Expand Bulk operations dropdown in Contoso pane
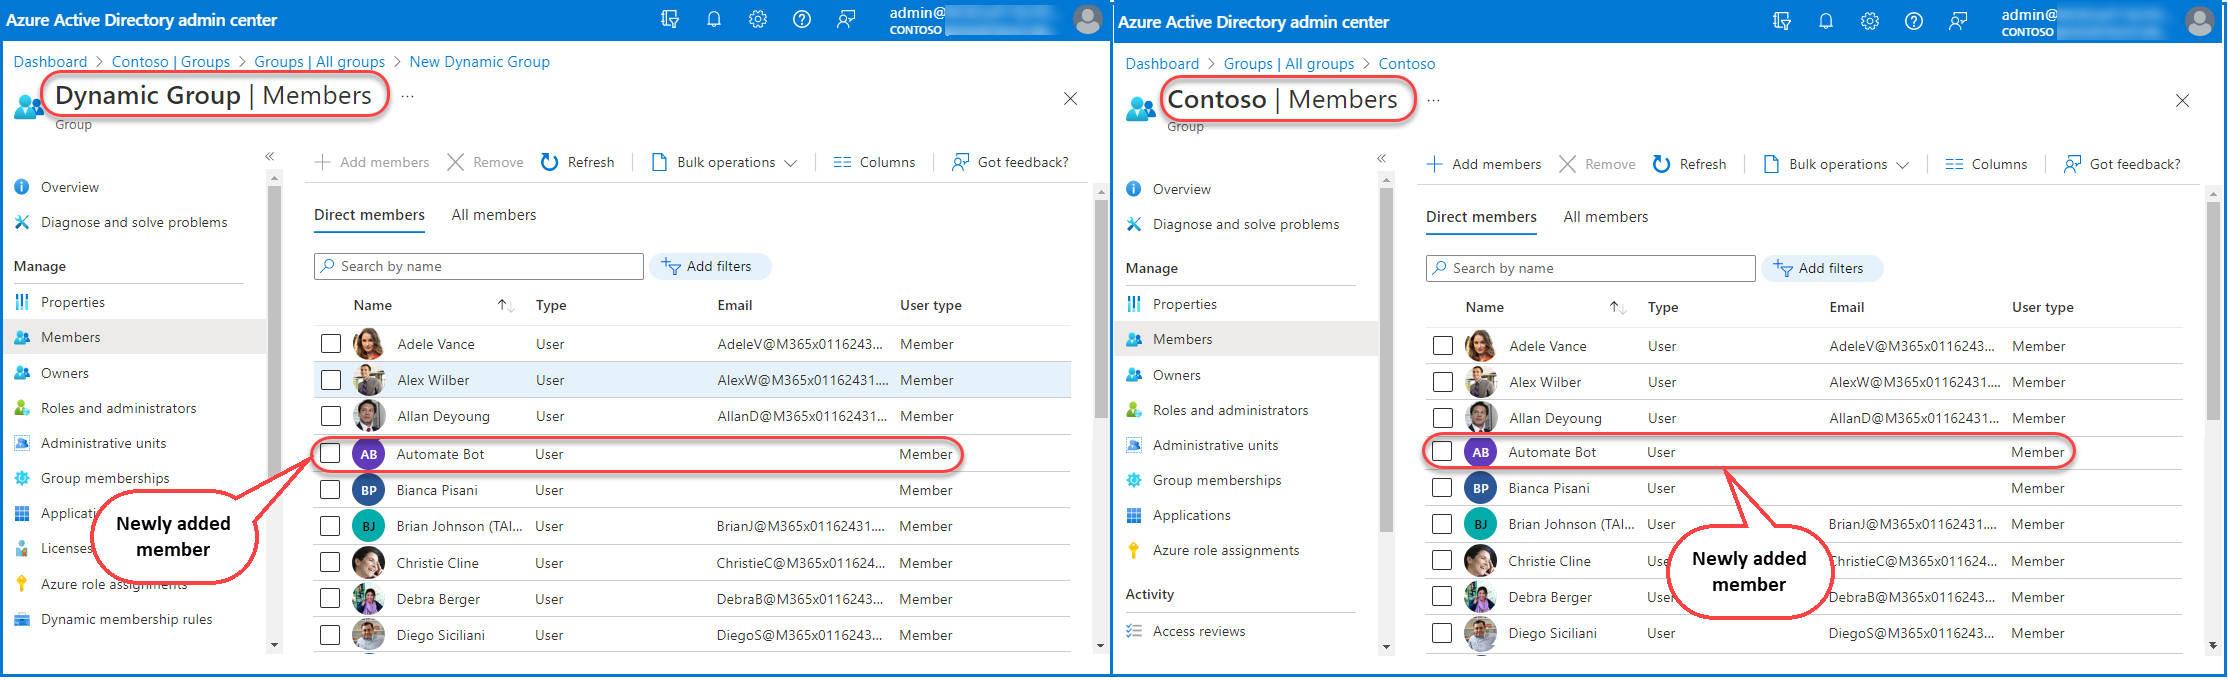The height and width of the screenshot is (680, 2228). [x=1837, y=164]
